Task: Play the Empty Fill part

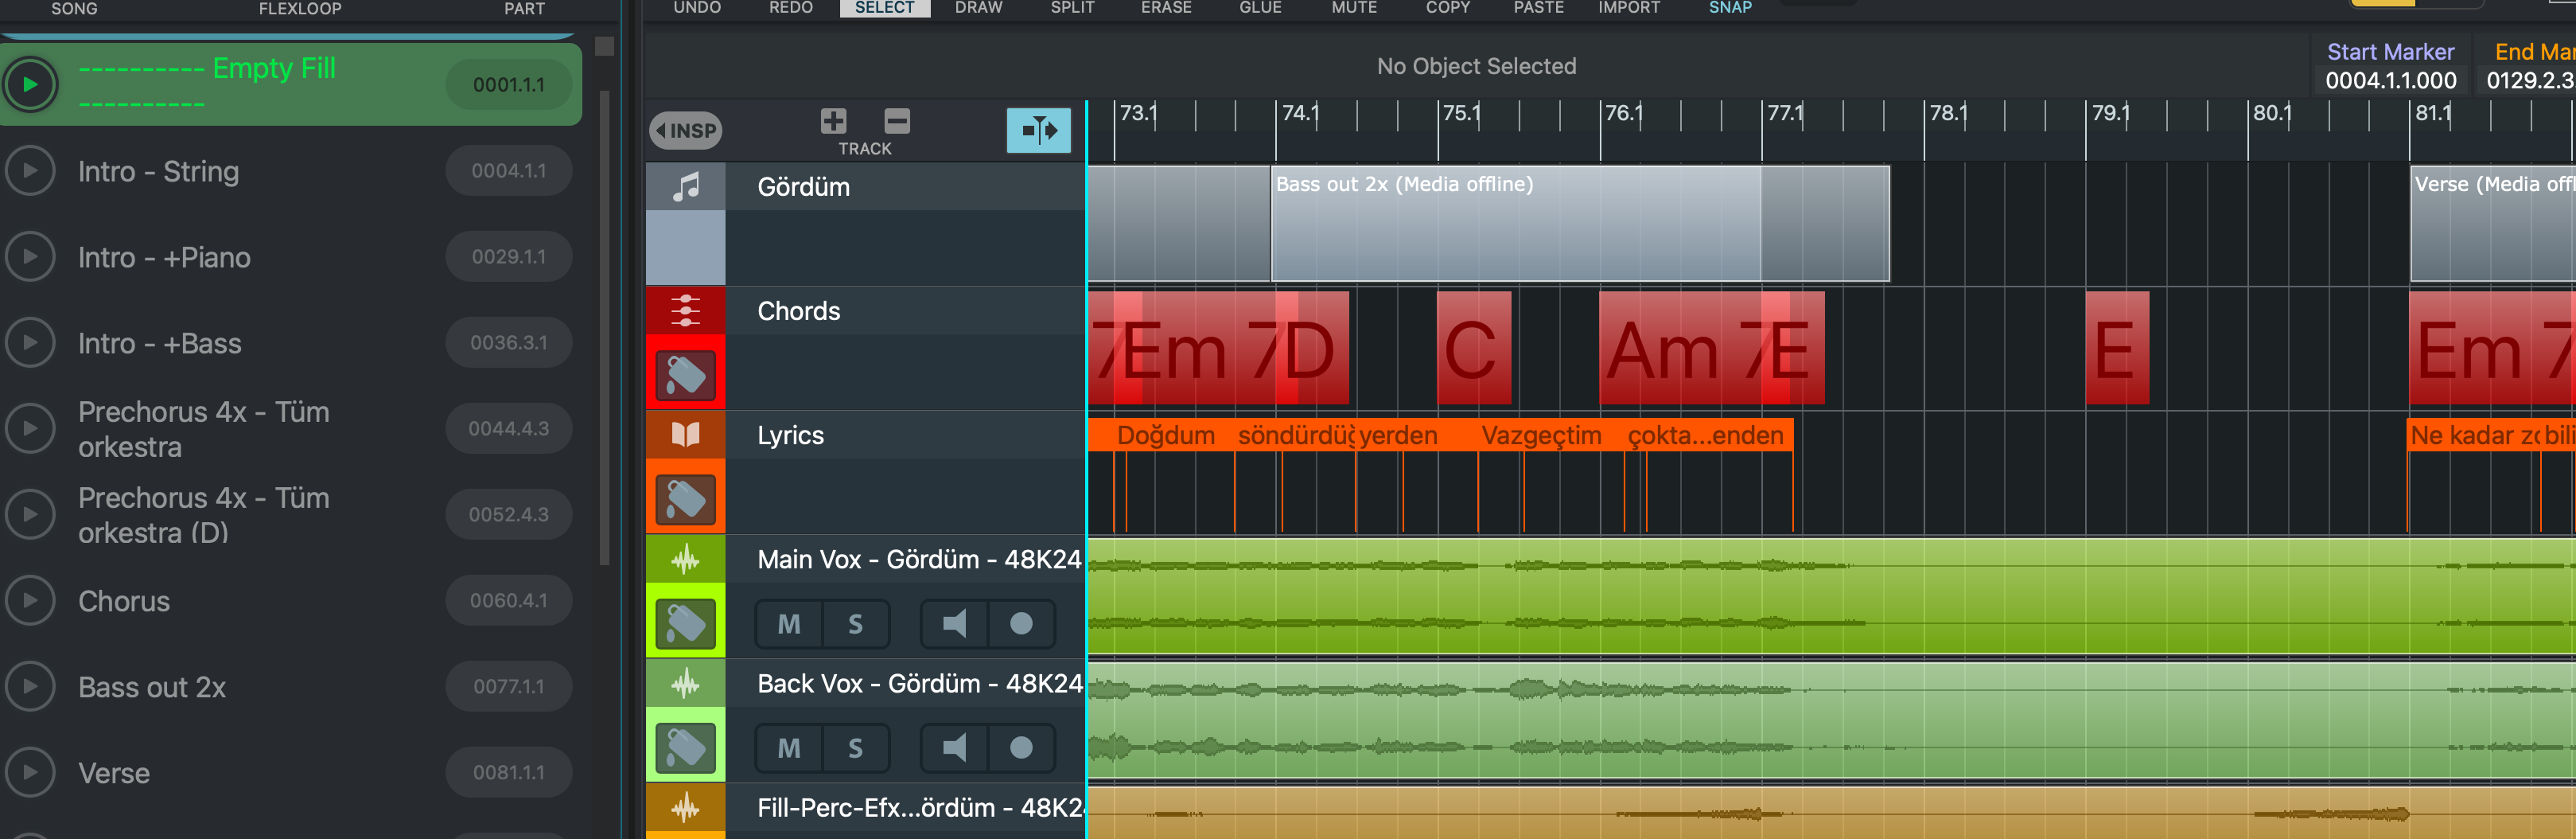Action: 30,84
